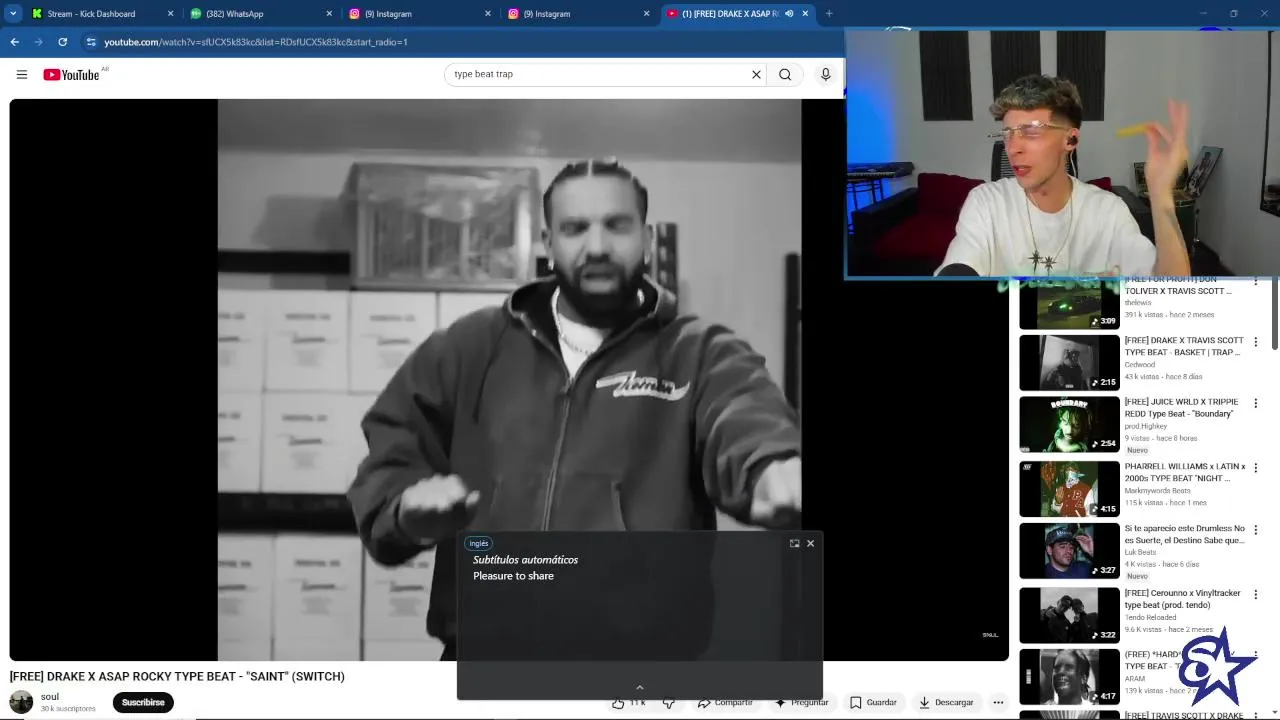Screen dimensions: 1280x720
Task: Open the soul channel avatar
Action: 21,702
